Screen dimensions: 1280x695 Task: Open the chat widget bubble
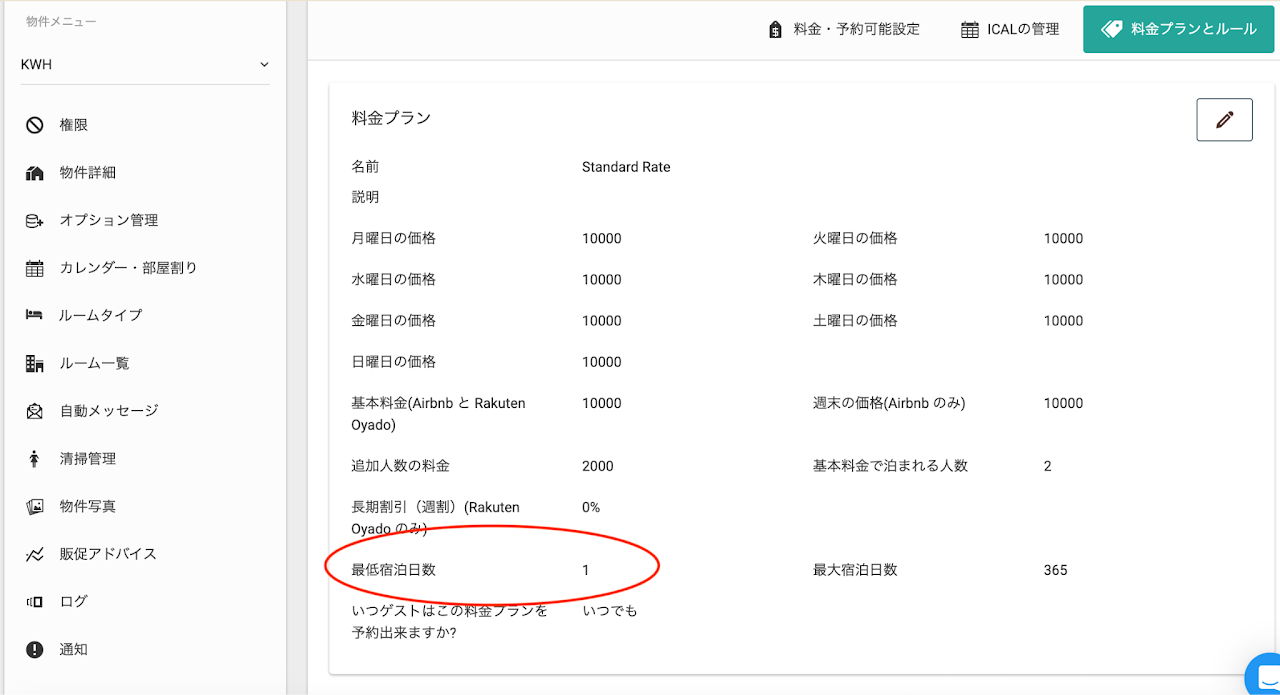point(1265,676)
